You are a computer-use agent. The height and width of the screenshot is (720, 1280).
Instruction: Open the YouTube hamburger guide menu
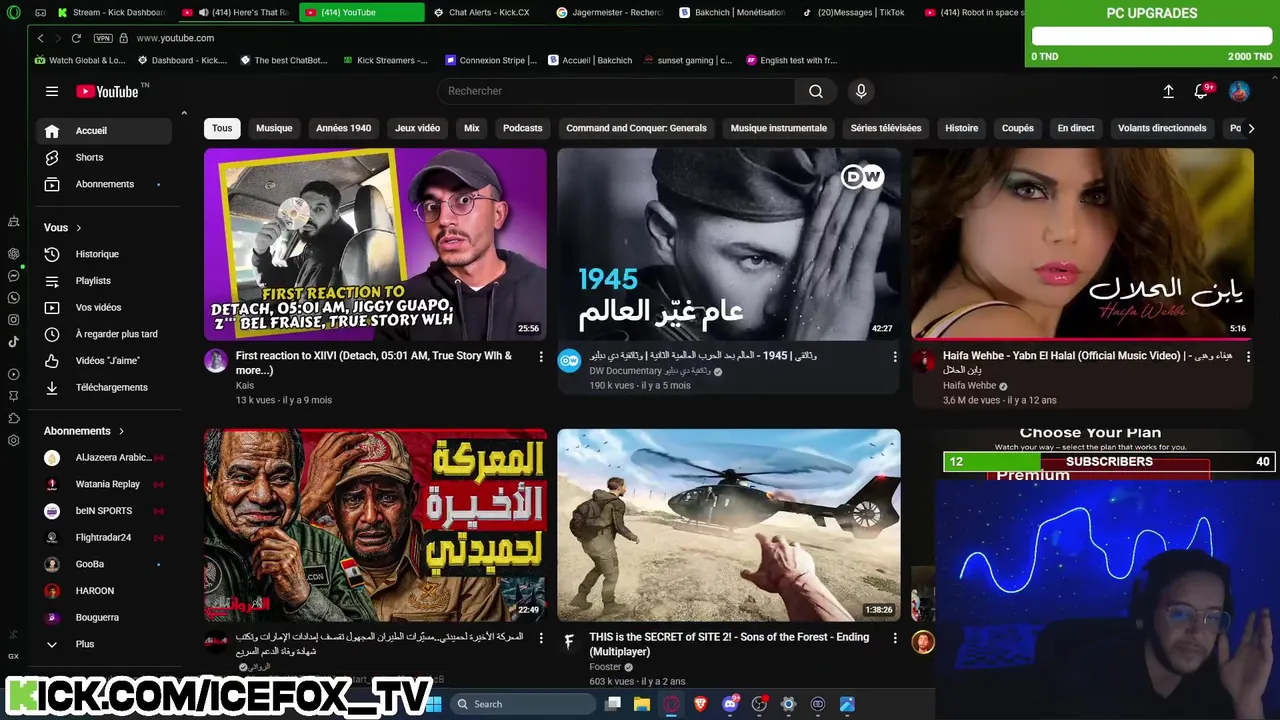[x=52, y=91]
